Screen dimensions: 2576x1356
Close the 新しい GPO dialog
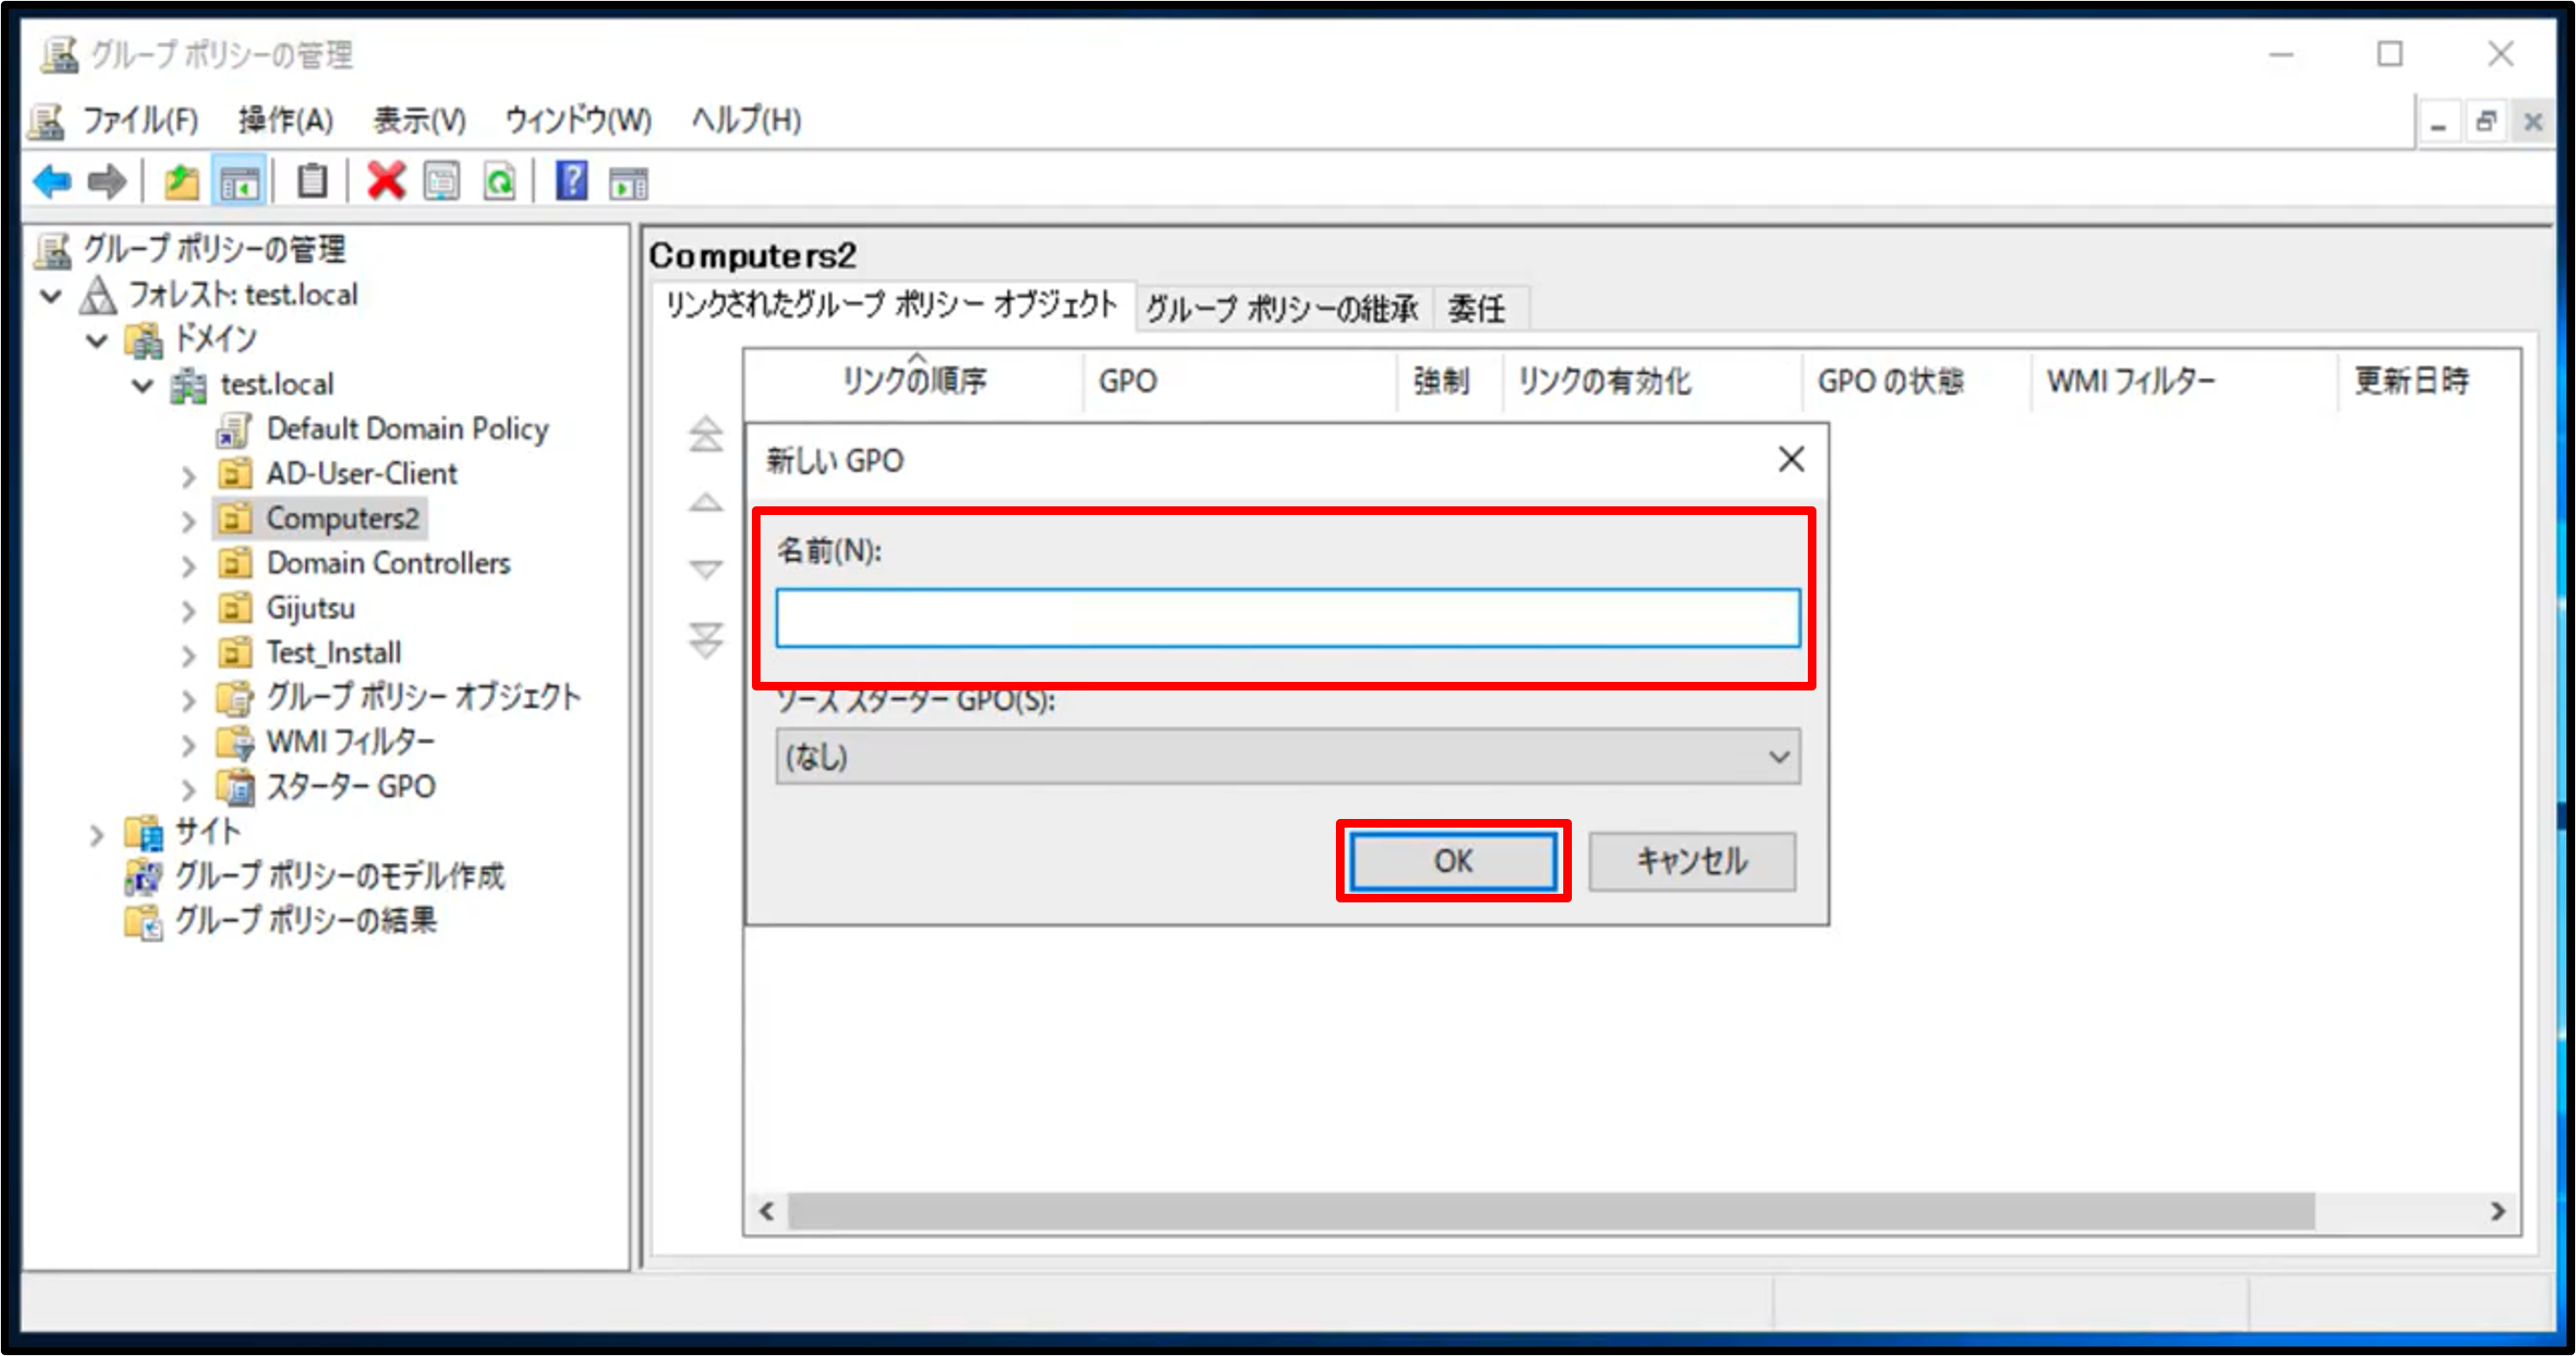[x=1791, y=460]
